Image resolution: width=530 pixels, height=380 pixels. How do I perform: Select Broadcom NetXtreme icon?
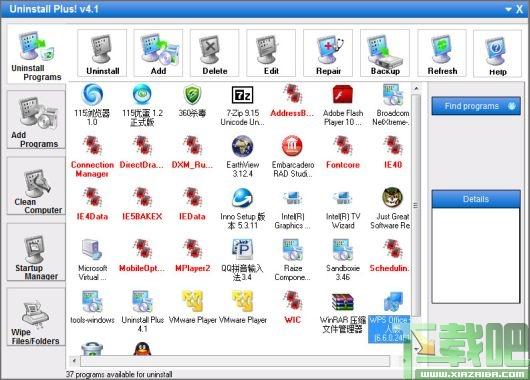[x=392, y=95]
